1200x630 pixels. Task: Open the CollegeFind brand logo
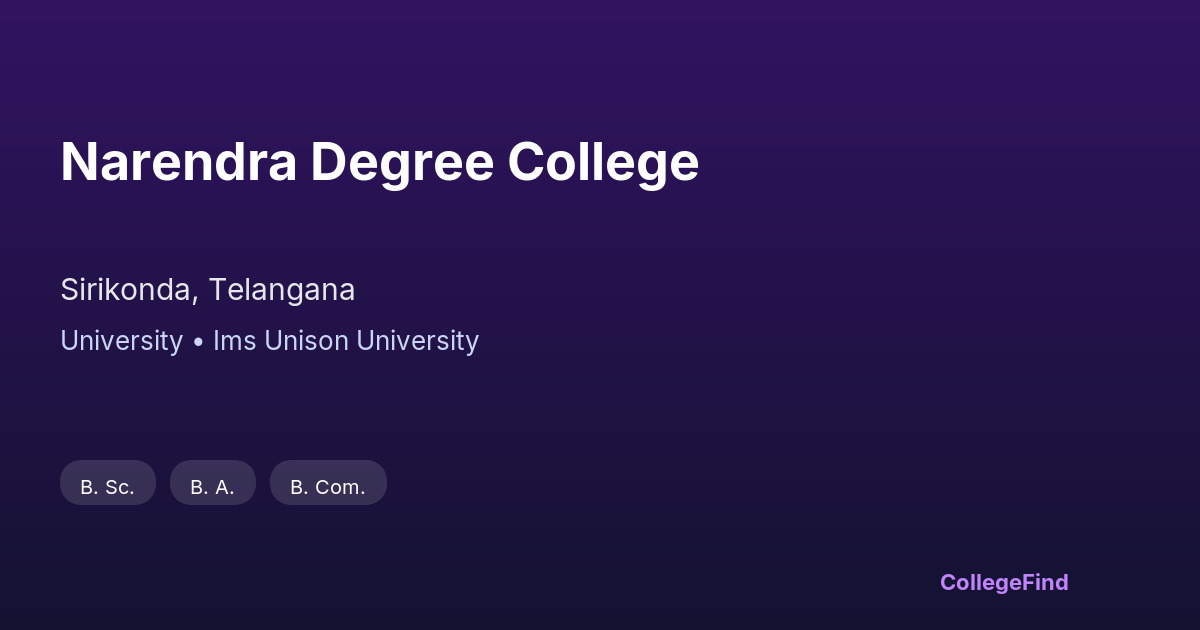coord(1004,582)
